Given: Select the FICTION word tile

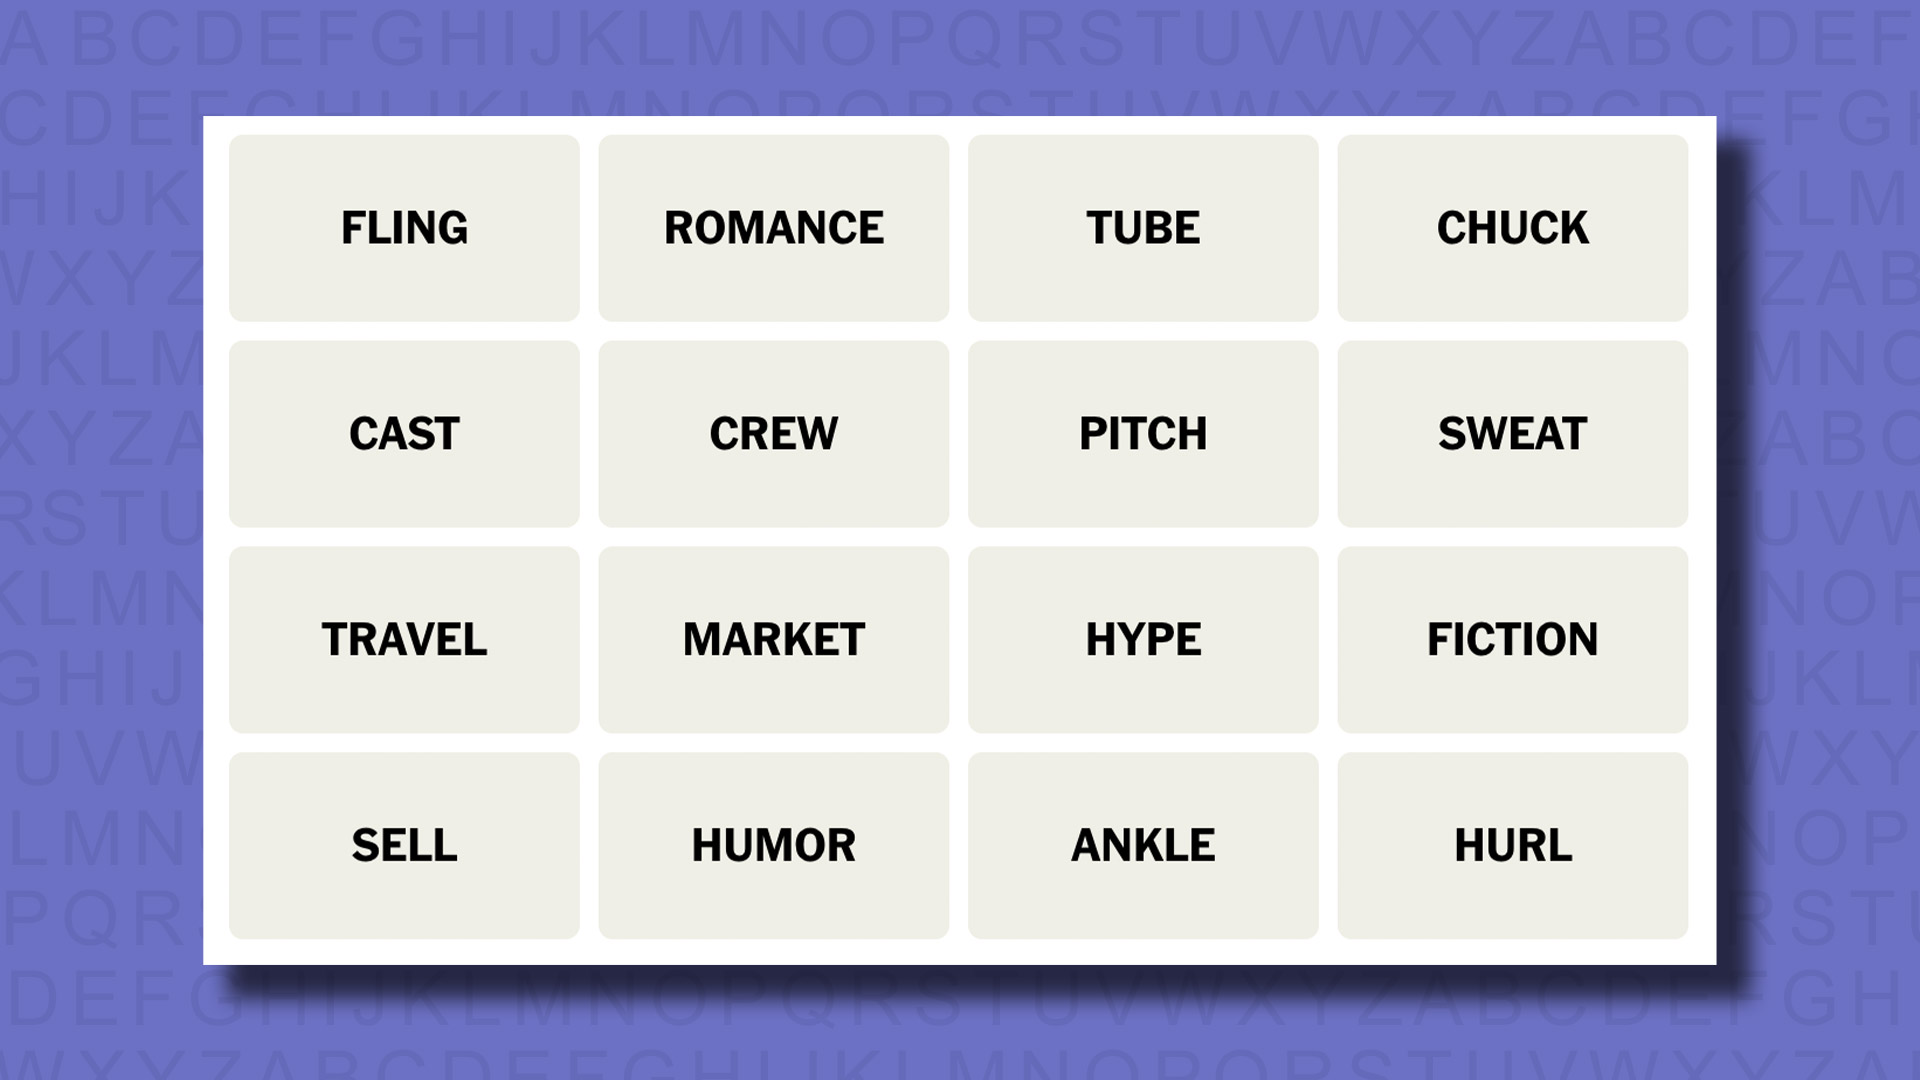Looking at the screenshot, I should point(1513,640).
